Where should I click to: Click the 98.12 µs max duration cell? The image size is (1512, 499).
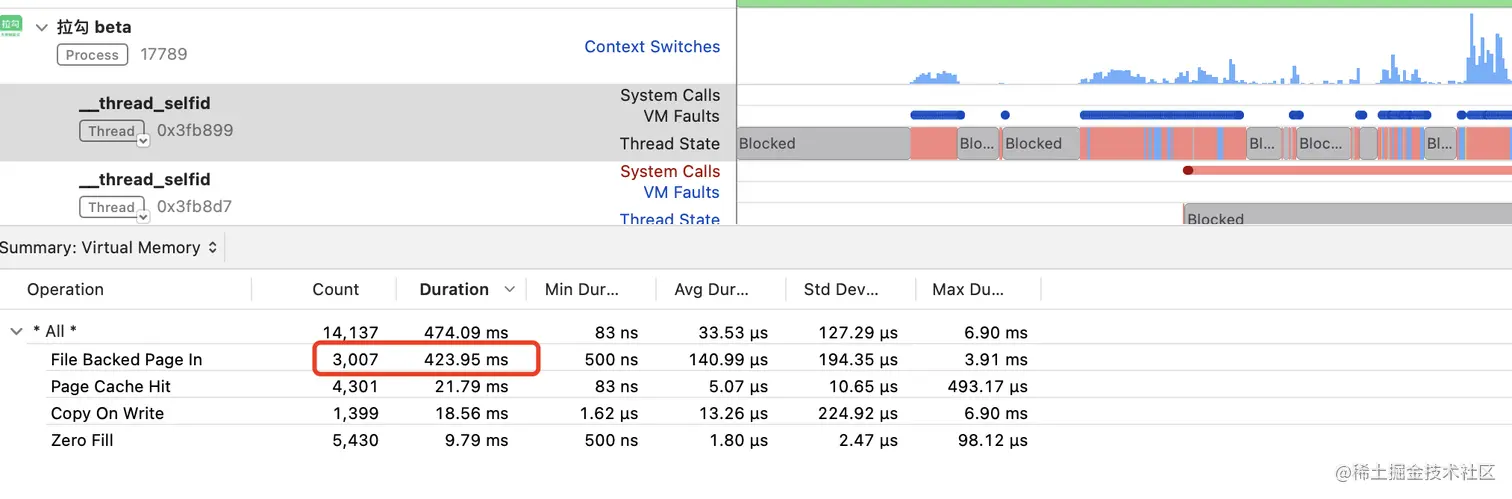point(992,440)
